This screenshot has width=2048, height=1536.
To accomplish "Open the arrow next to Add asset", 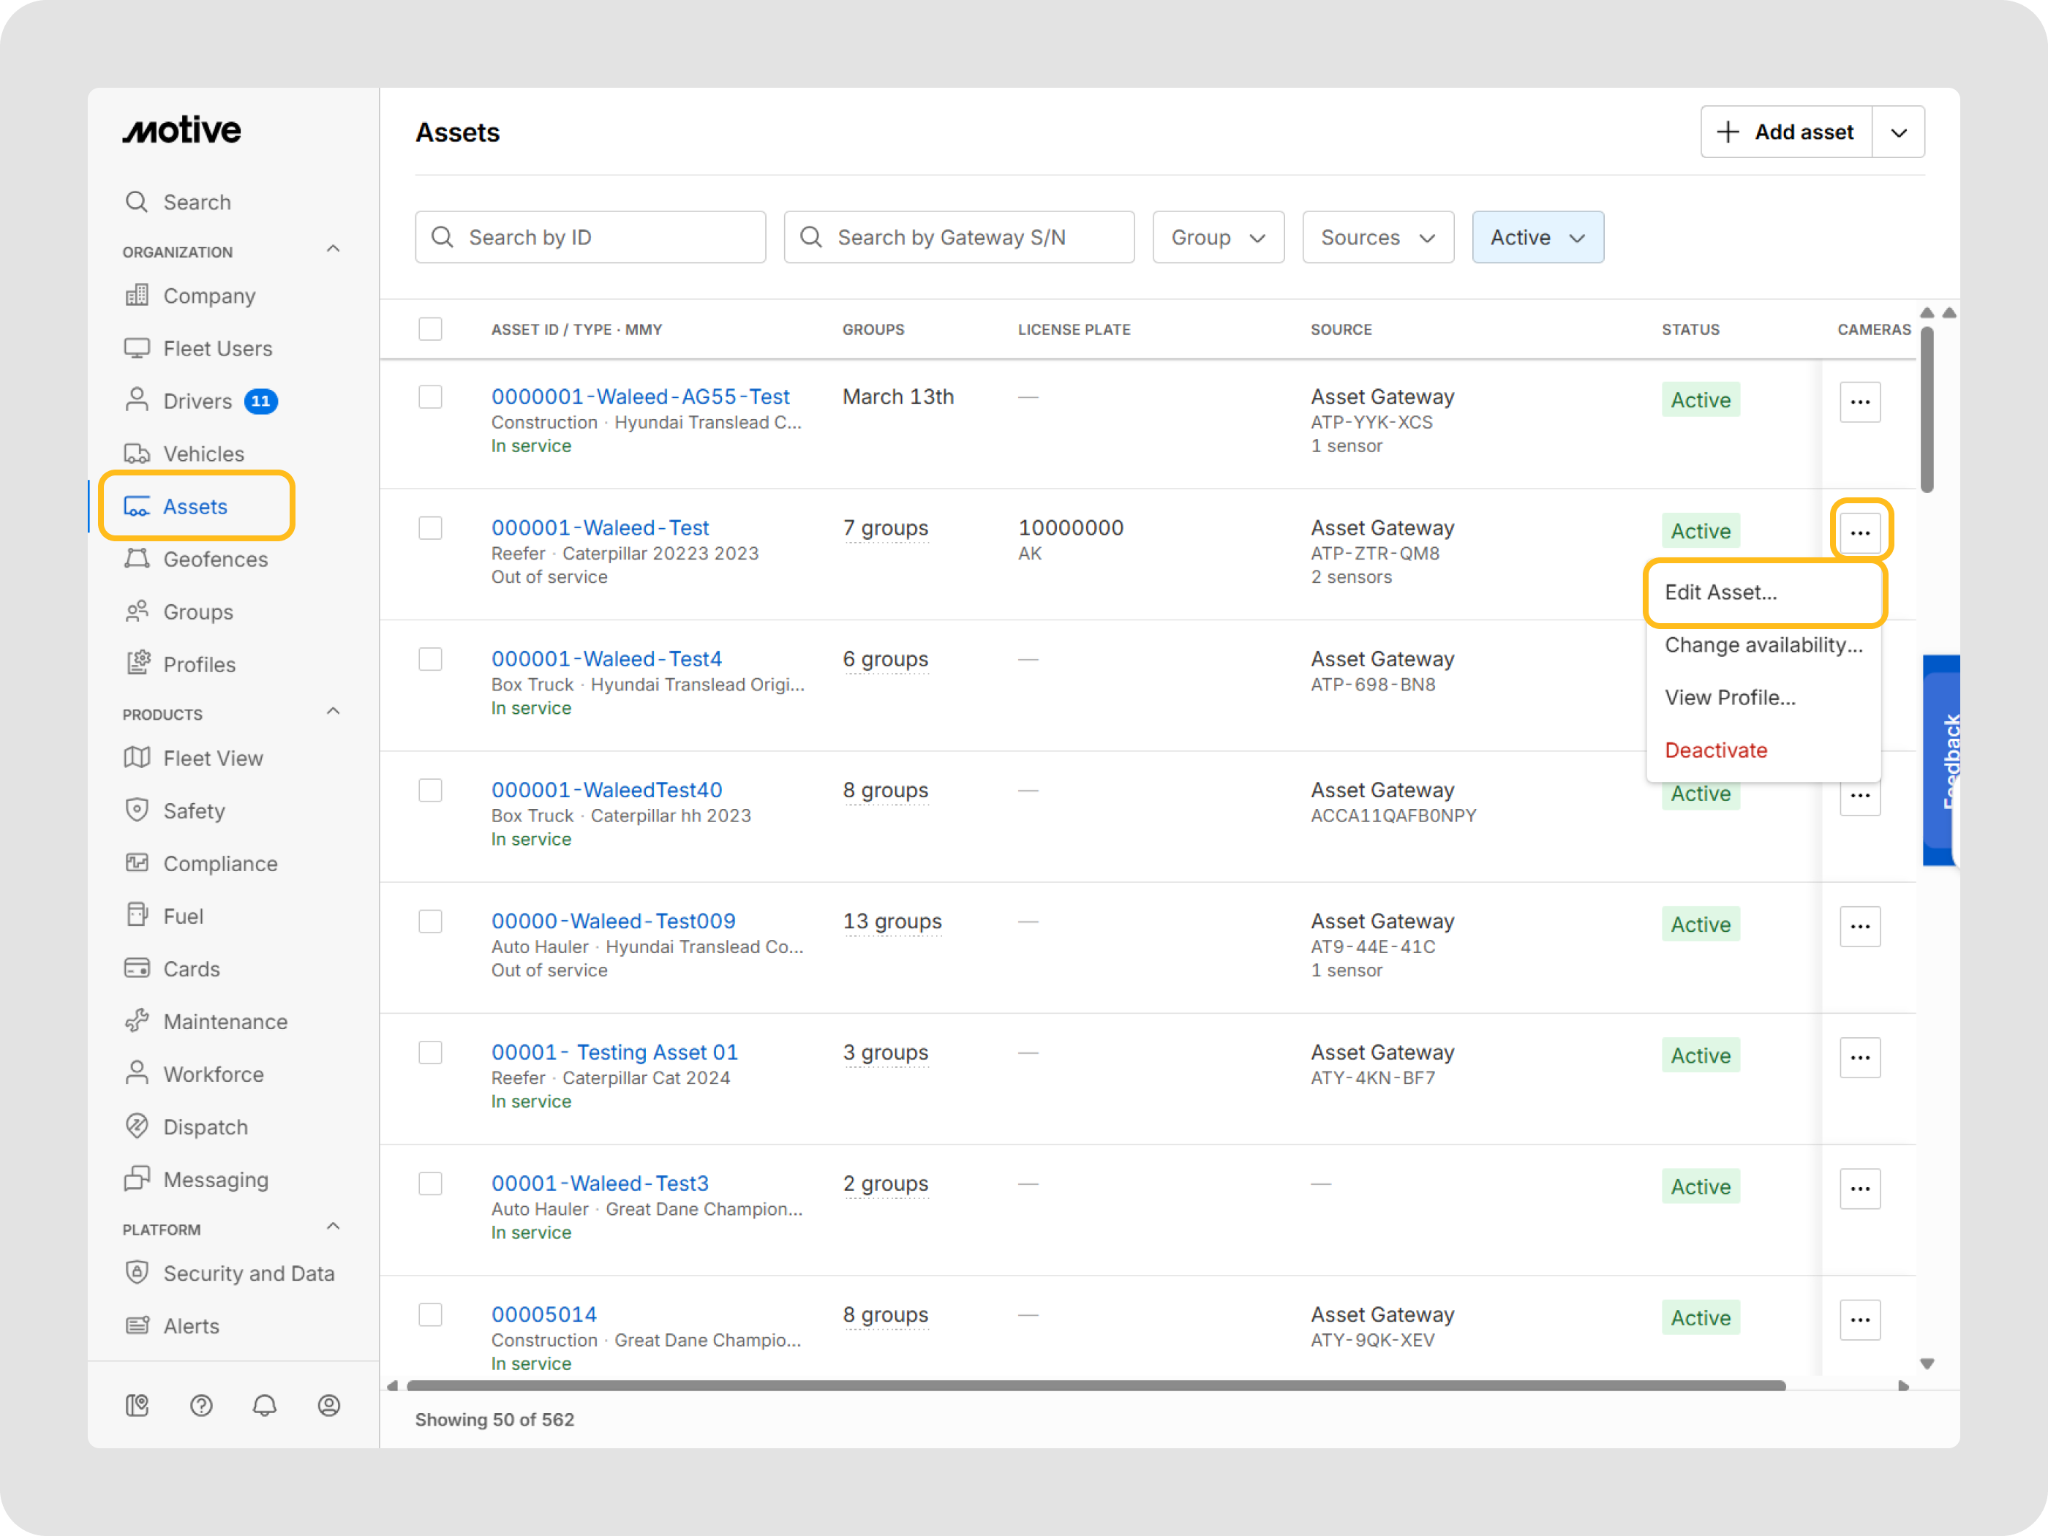I will 1899,132.
